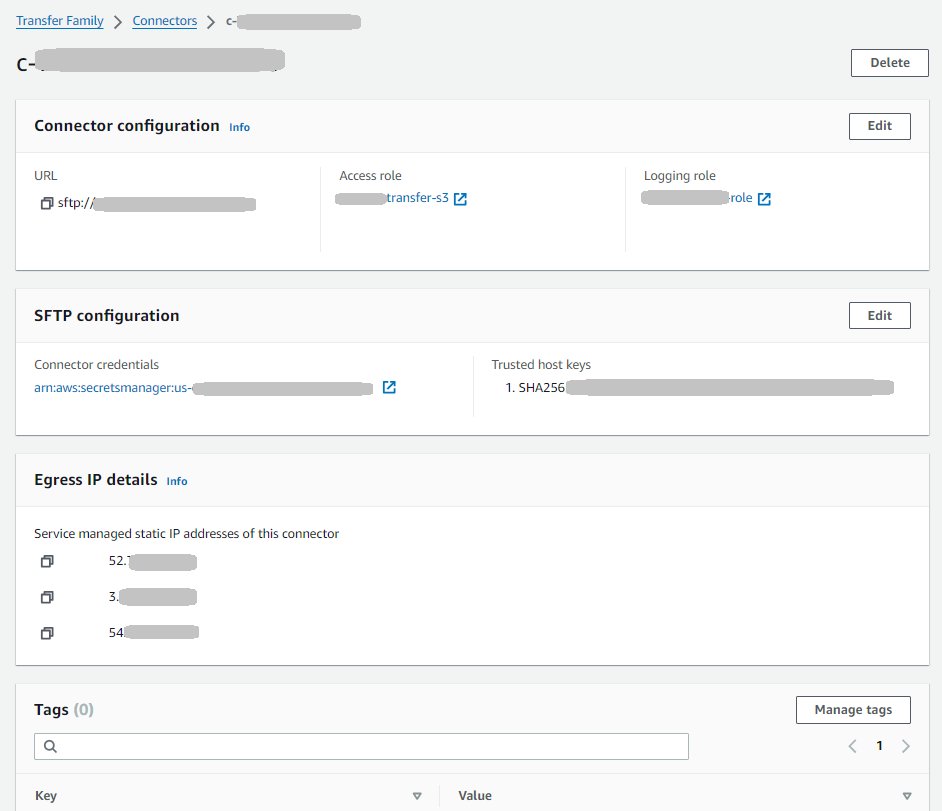Click the Value column header
This screenshot has width=942, height=811.
[475, 796]
